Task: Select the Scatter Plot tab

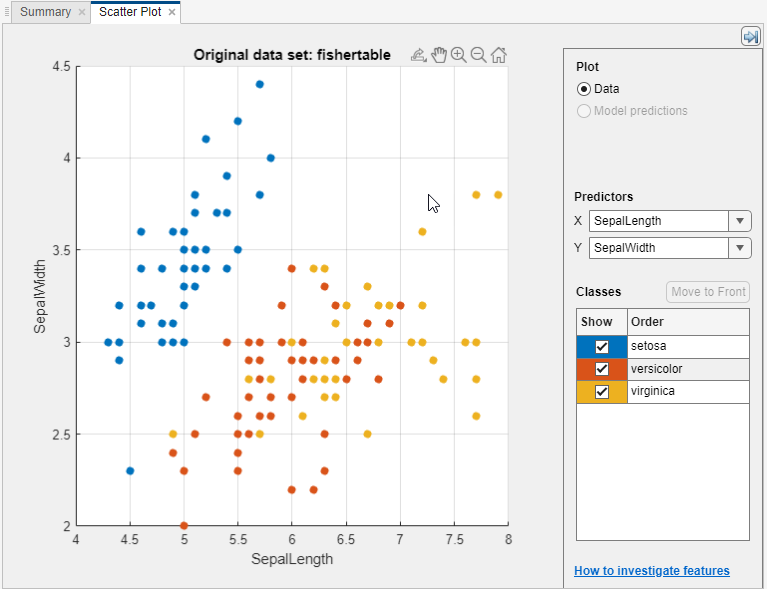Action: click(x=130, y=13)
